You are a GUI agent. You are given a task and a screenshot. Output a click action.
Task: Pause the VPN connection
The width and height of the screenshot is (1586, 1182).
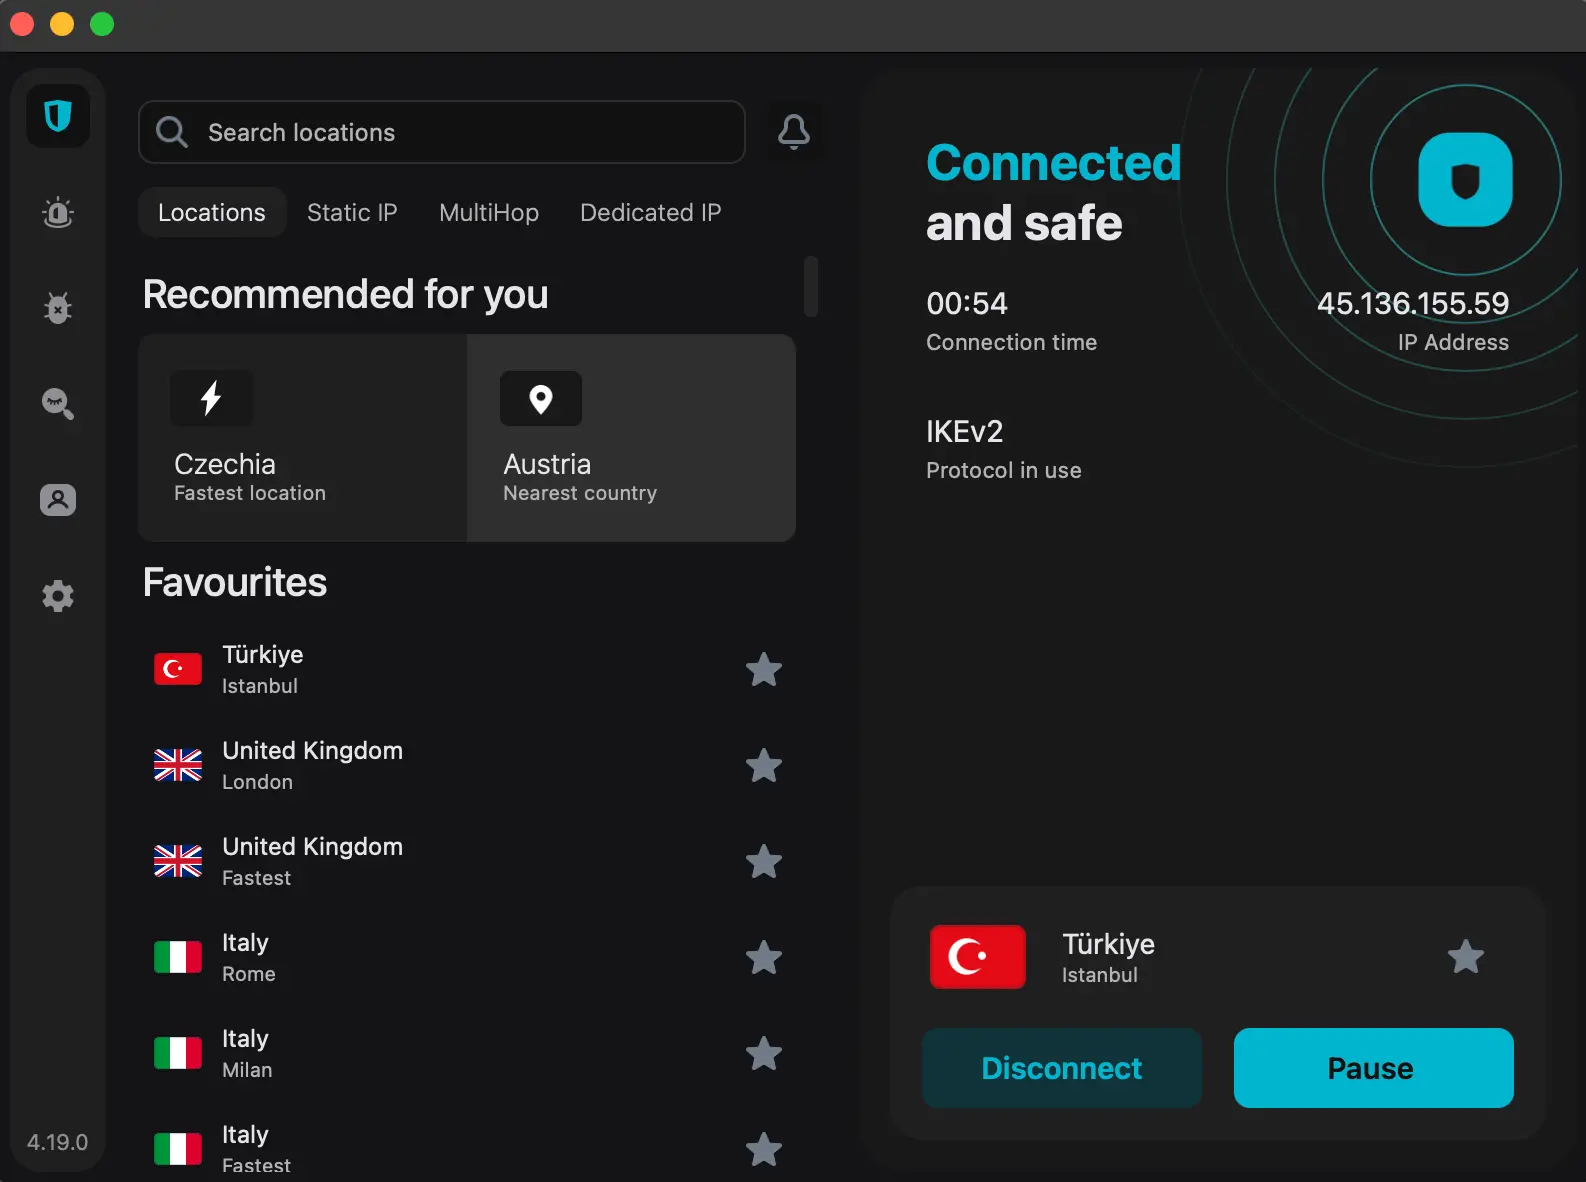click(1373, 1068)
